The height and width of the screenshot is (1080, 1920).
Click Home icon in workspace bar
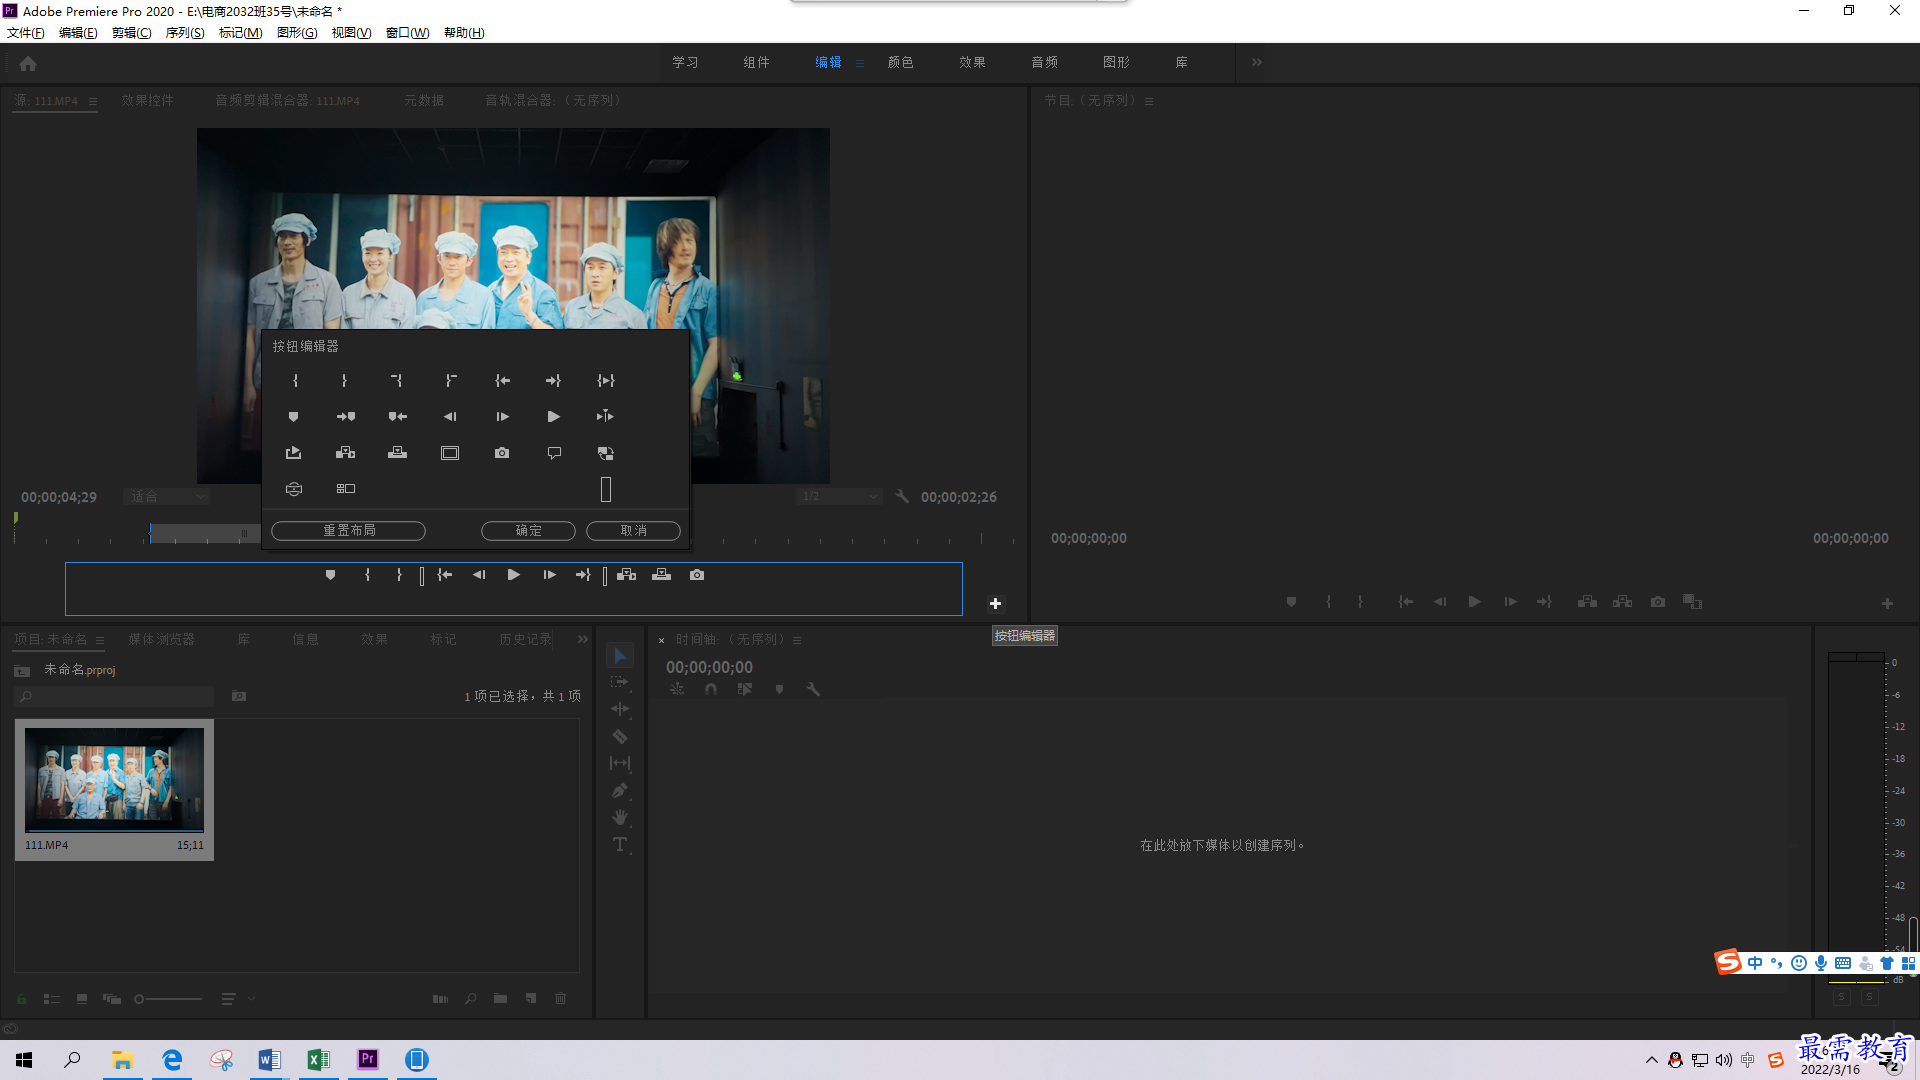coord(28,64)
